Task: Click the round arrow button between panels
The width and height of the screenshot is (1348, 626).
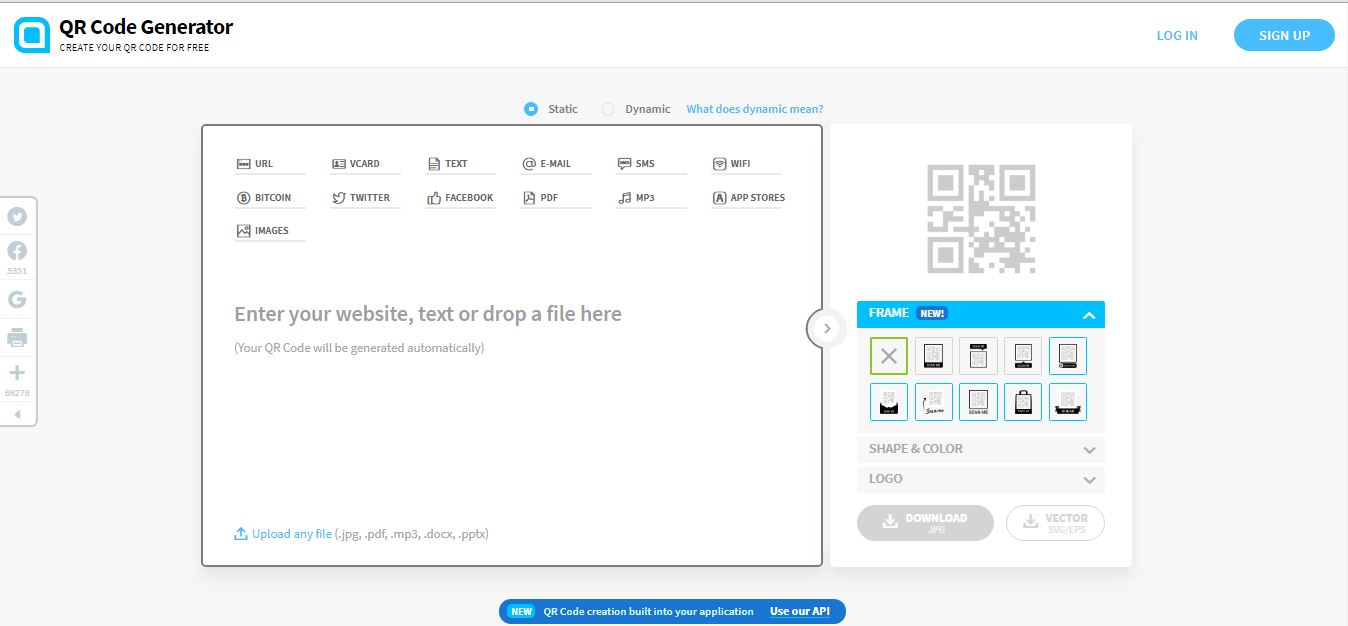Action: pyautogui.click(x=827, y=328)
